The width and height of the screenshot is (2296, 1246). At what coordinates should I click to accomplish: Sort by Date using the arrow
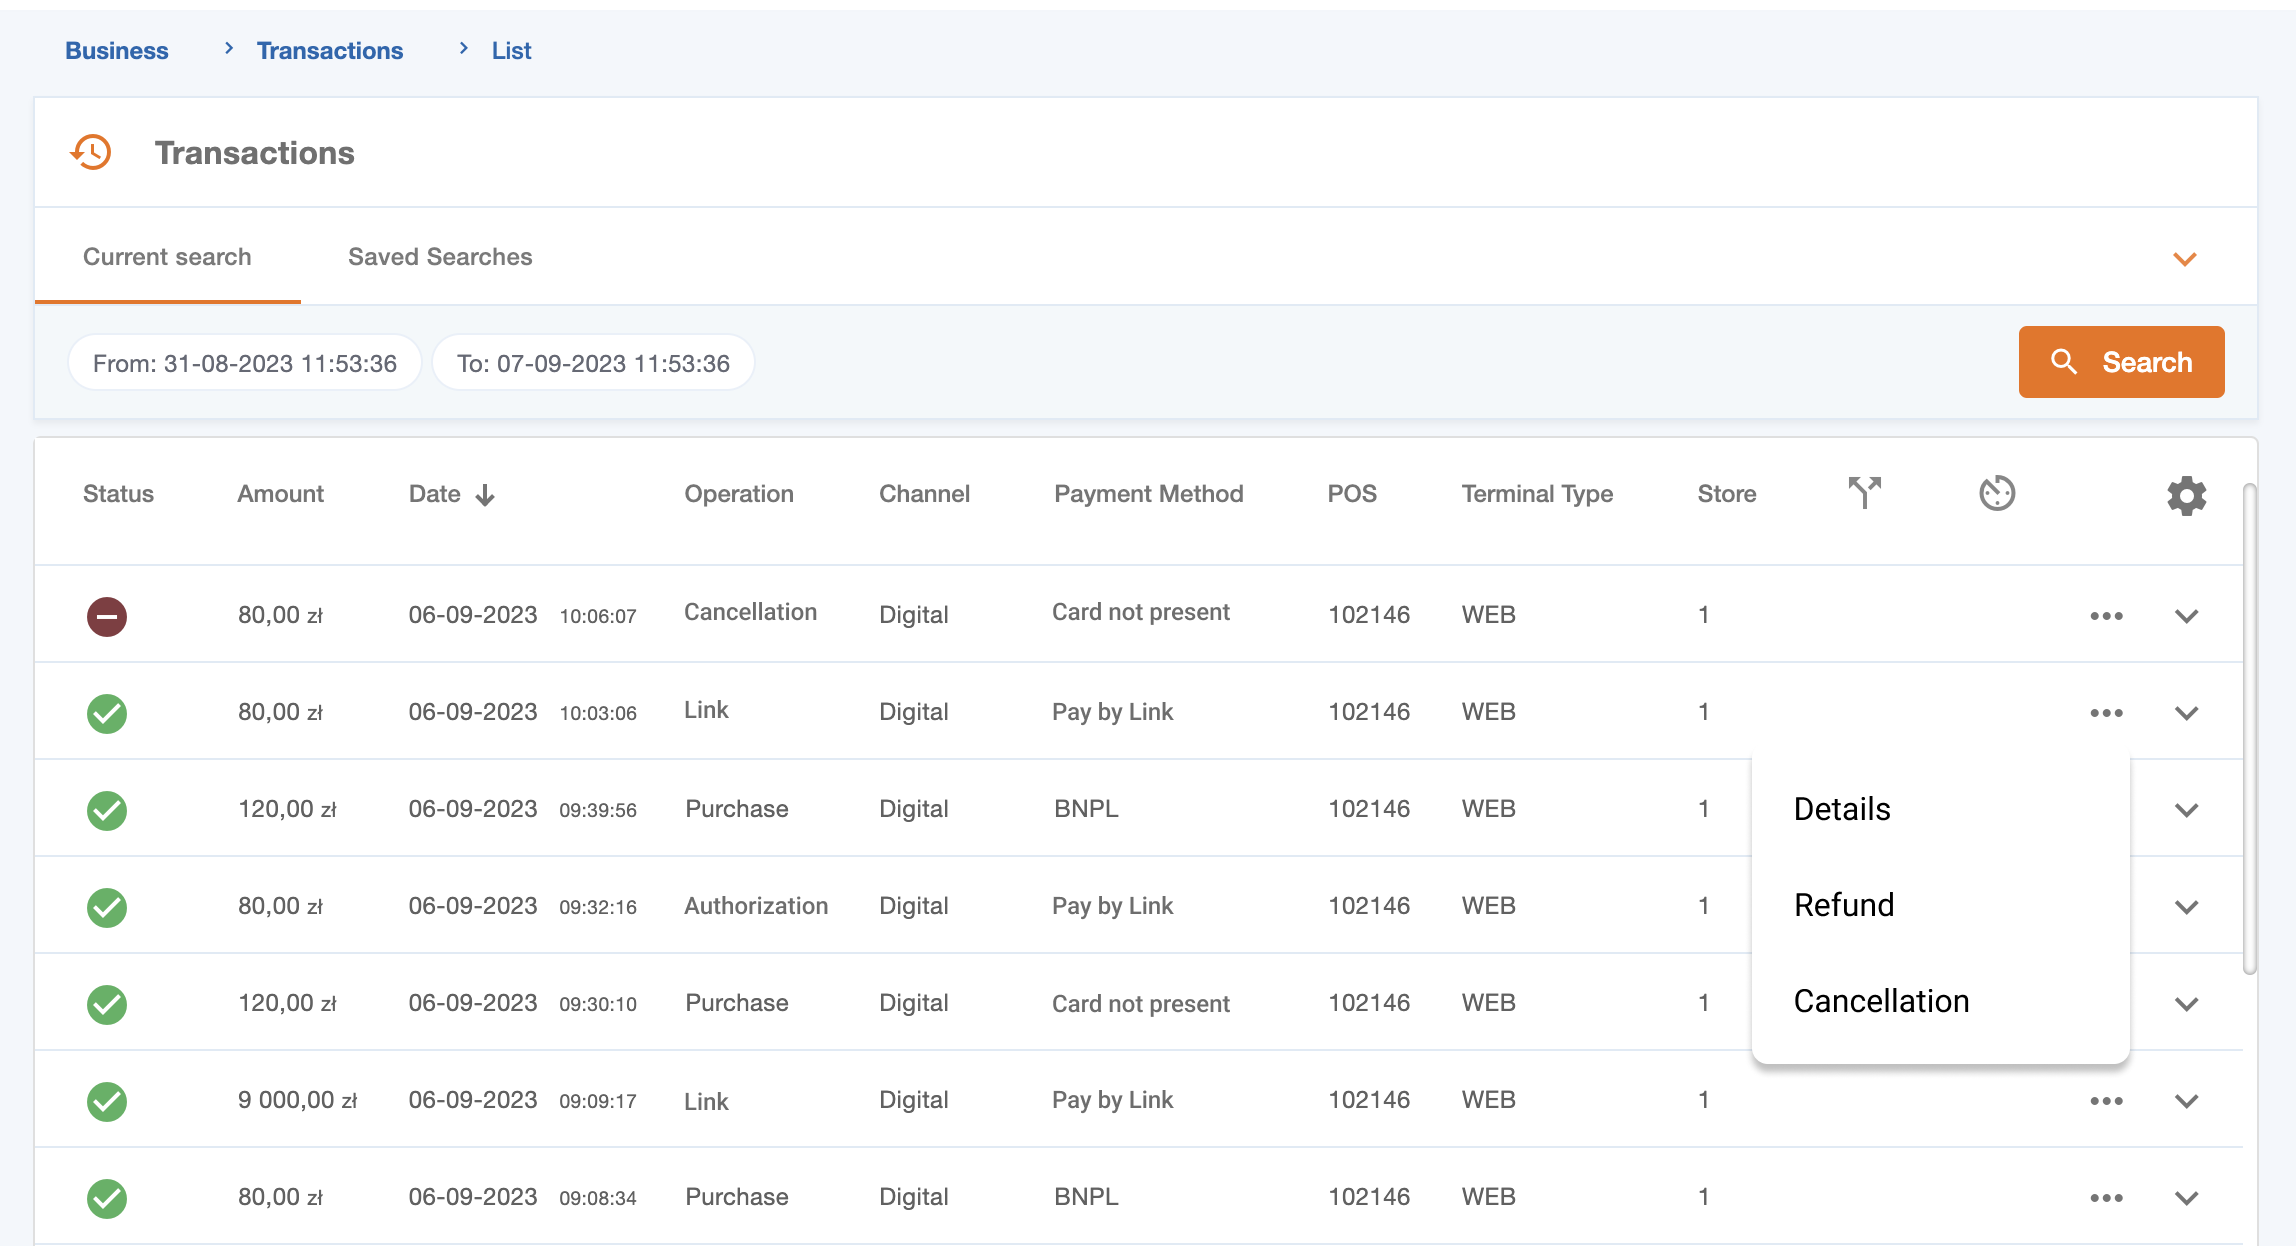pyautogui.click(x=485, y=495)
